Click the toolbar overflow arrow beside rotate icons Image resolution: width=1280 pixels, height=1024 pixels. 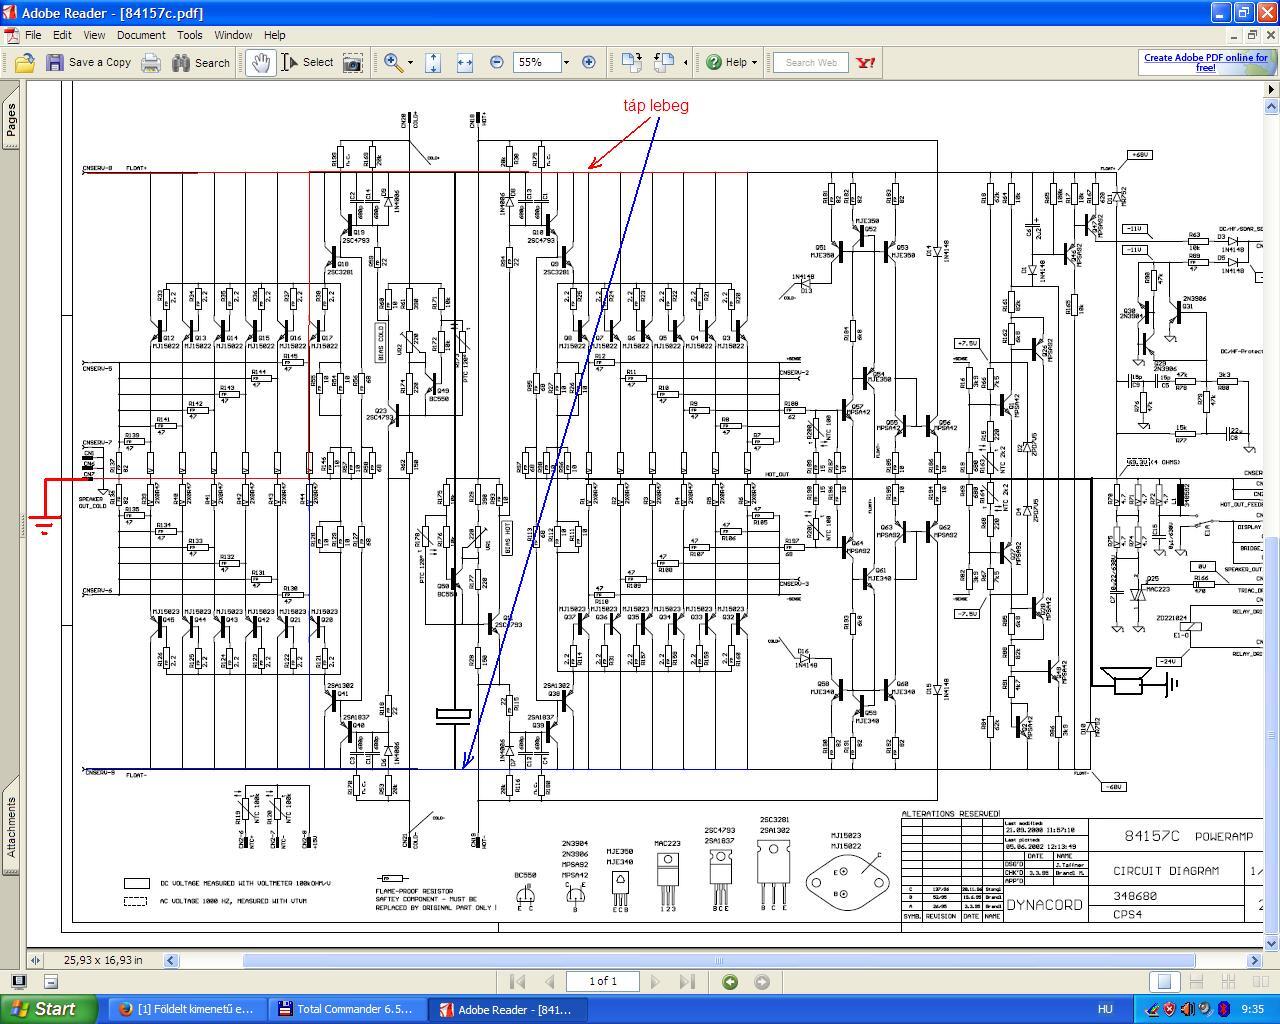pyautogui.click(x=685, y=62)
